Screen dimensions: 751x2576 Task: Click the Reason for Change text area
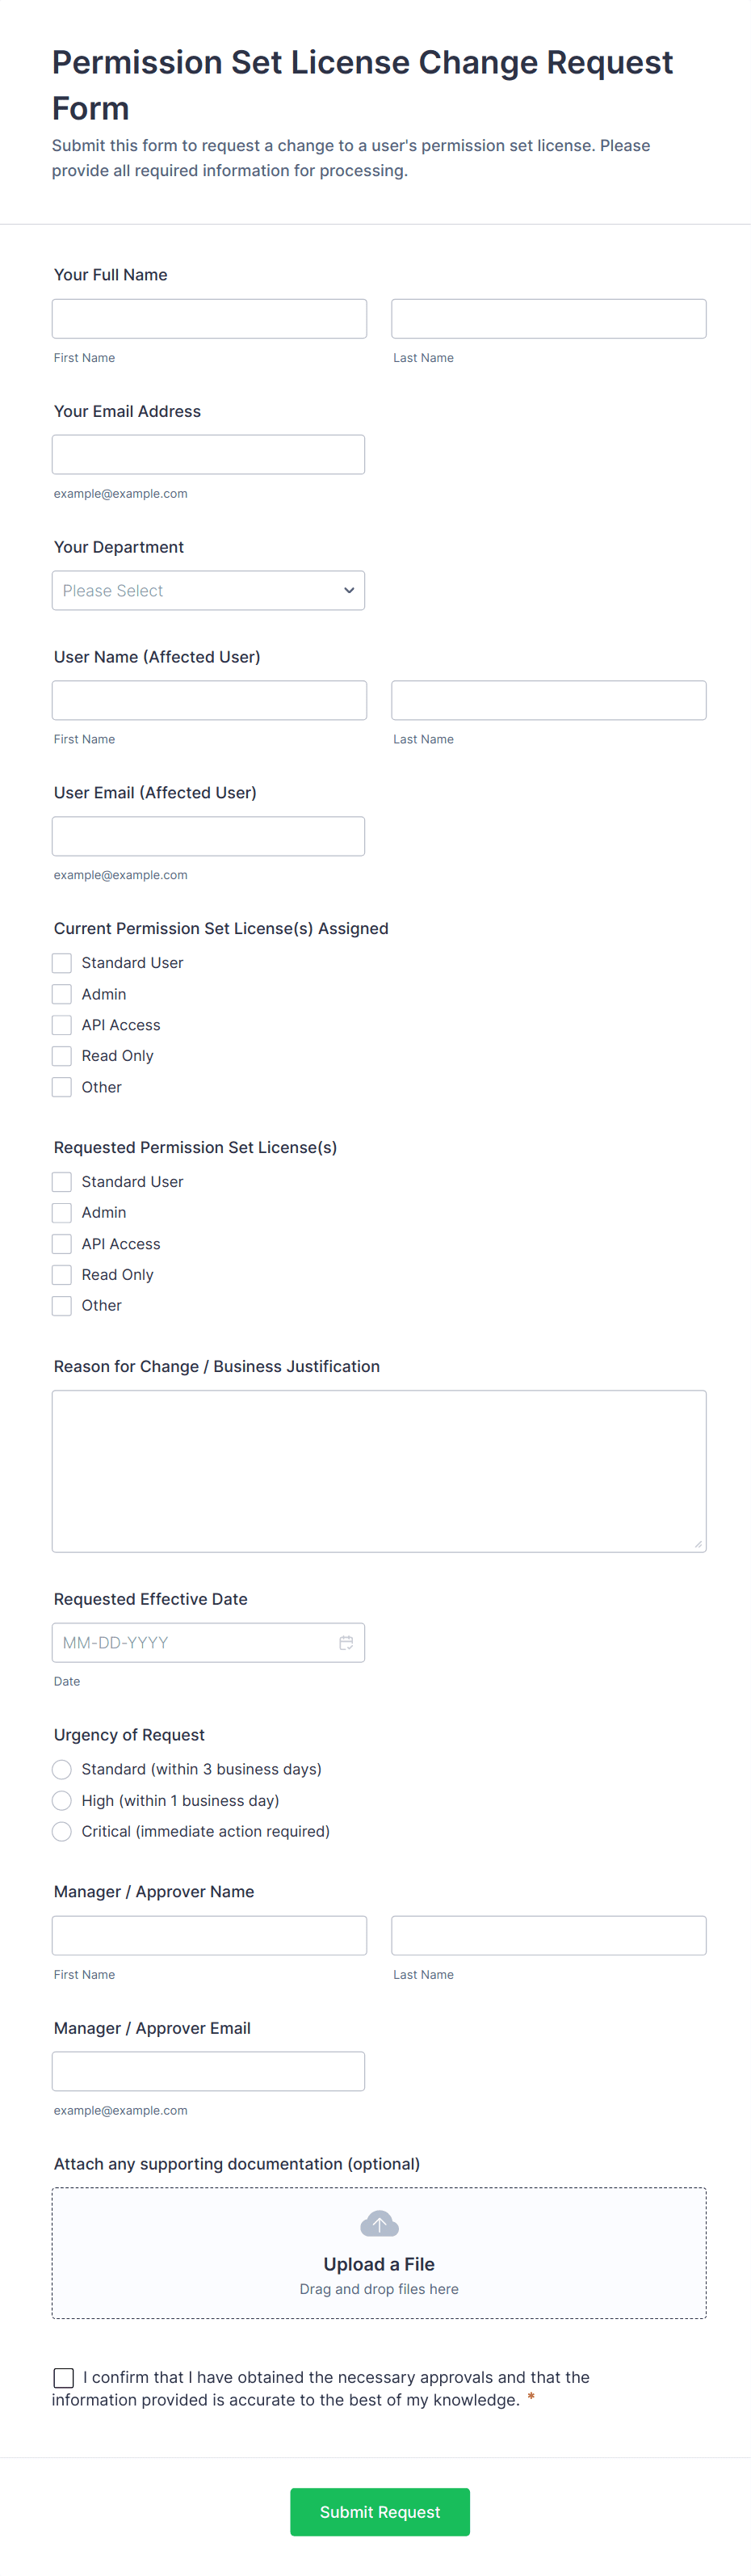tap(379, 1470)
